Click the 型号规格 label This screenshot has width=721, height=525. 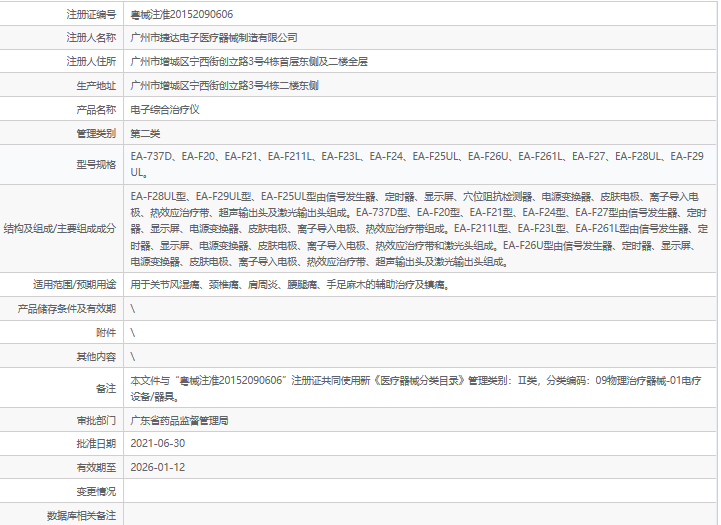point(96,165)
